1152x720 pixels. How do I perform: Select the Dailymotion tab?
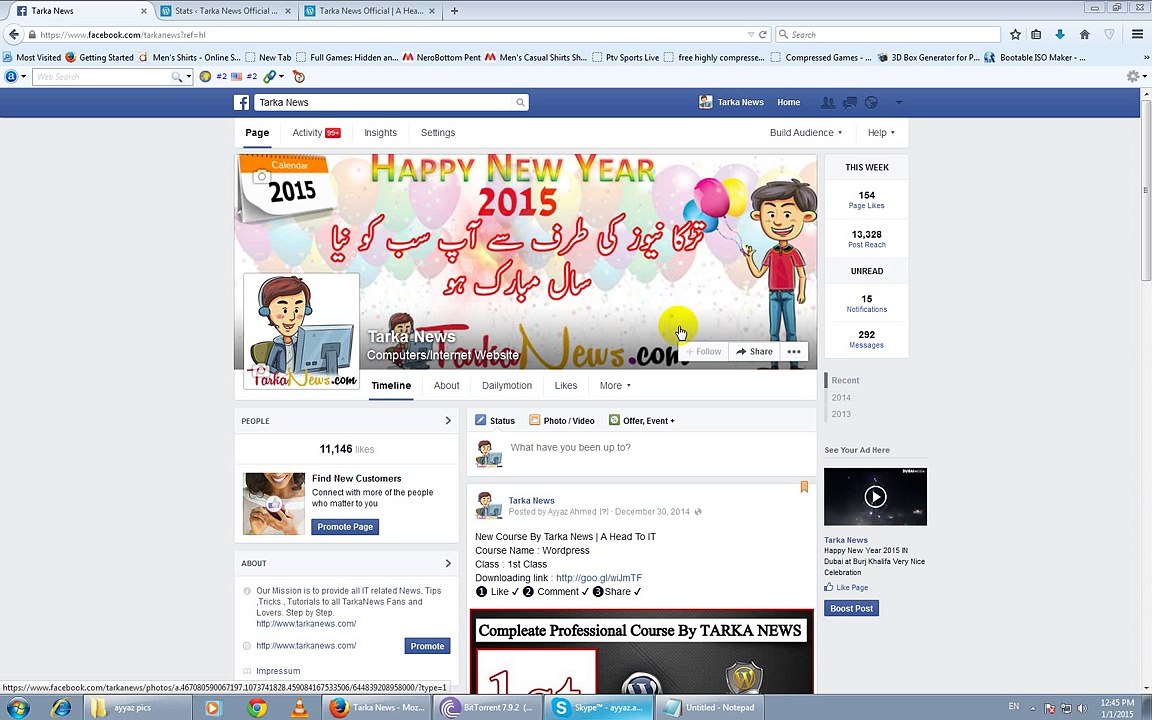click(x=507, y=386)
